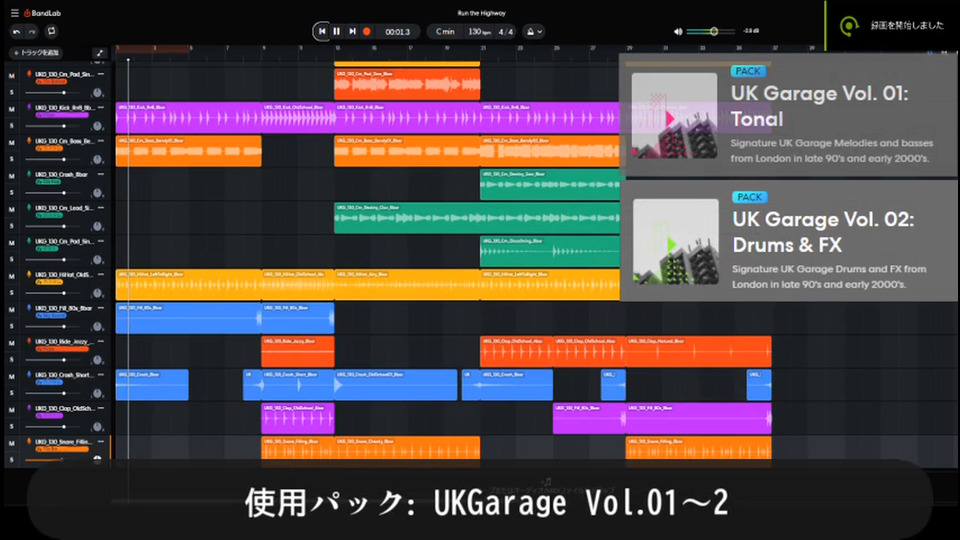Open options menu for Crash_8bar track
The image size is (960, 540).
tap(101, 174)
